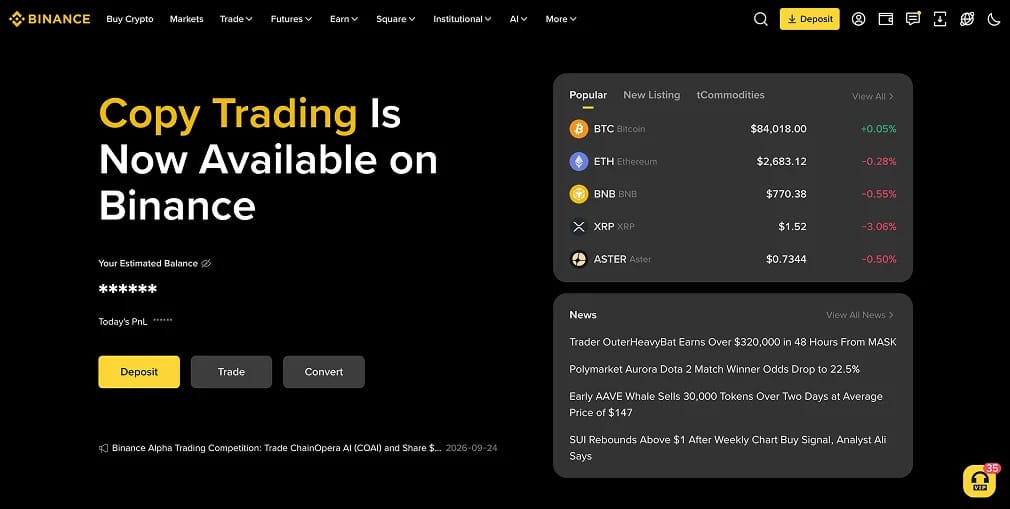Open the globe language icon
The image size is (1010, 509).
[967, 19]
